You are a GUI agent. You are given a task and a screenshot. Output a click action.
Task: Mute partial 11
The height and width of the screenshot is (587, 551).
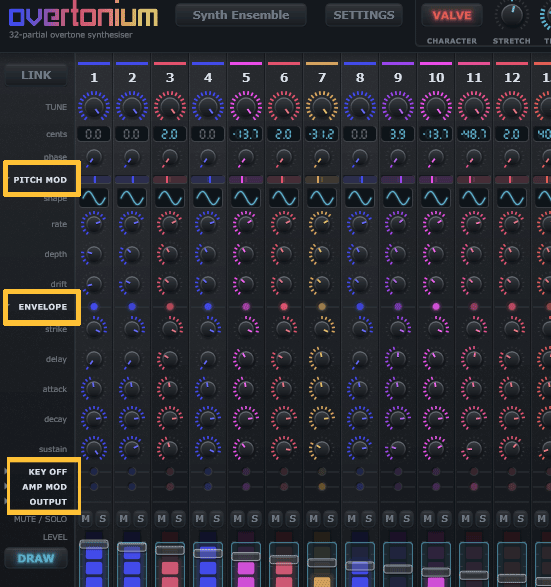[x=466, y=518]
